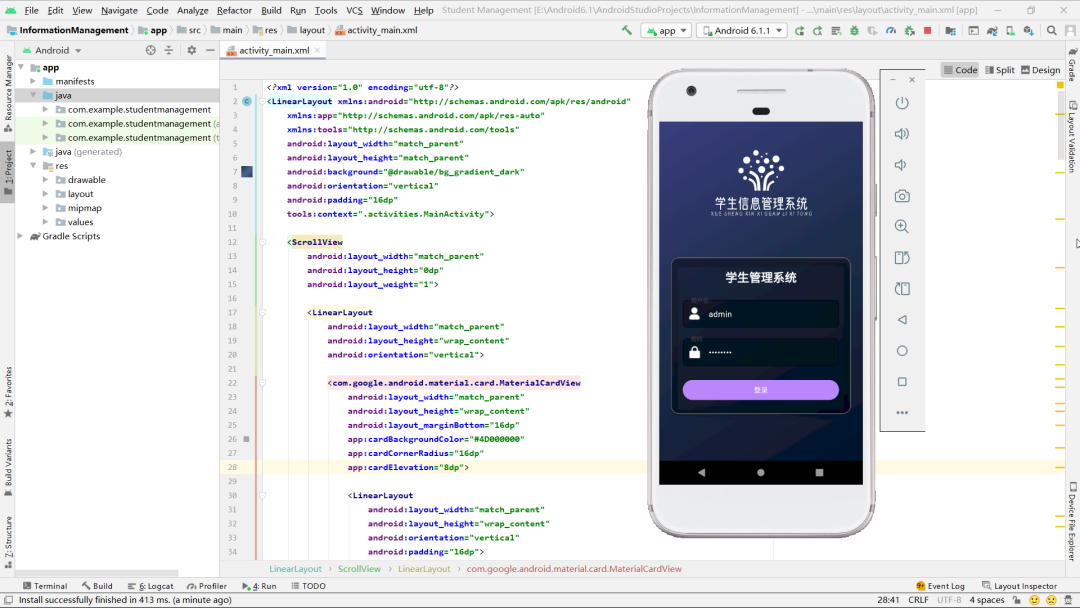This screenshot has height=608, width=1080.
Task: Debug the app with the Debug icon
Action: (855, 31)
